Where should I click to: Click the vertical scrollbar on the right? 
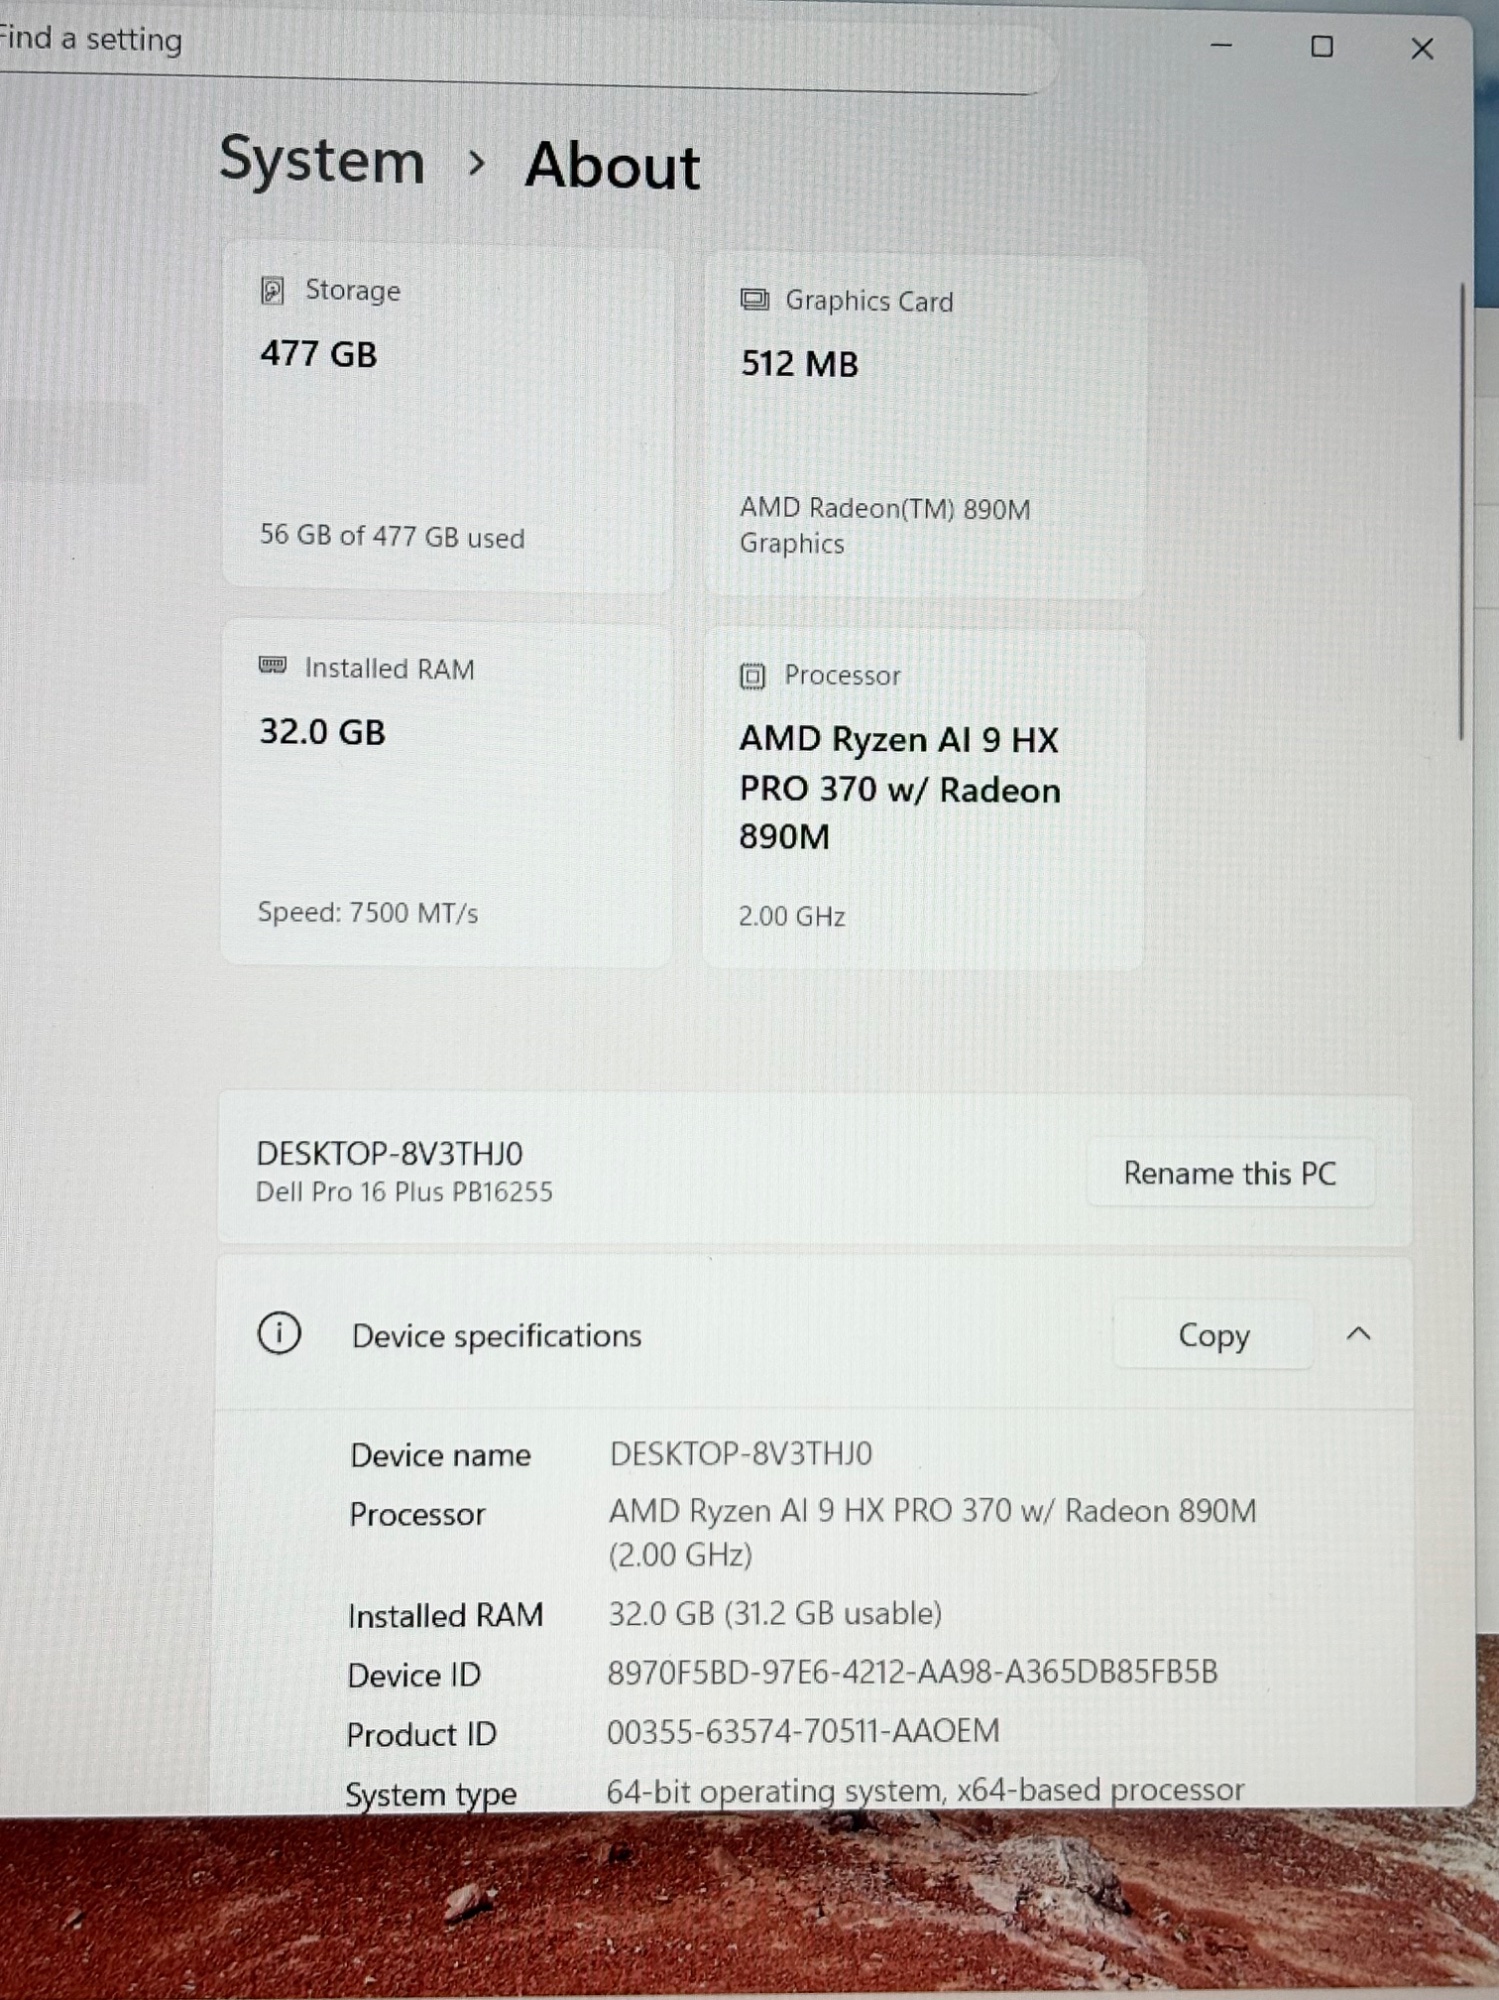1461,510
